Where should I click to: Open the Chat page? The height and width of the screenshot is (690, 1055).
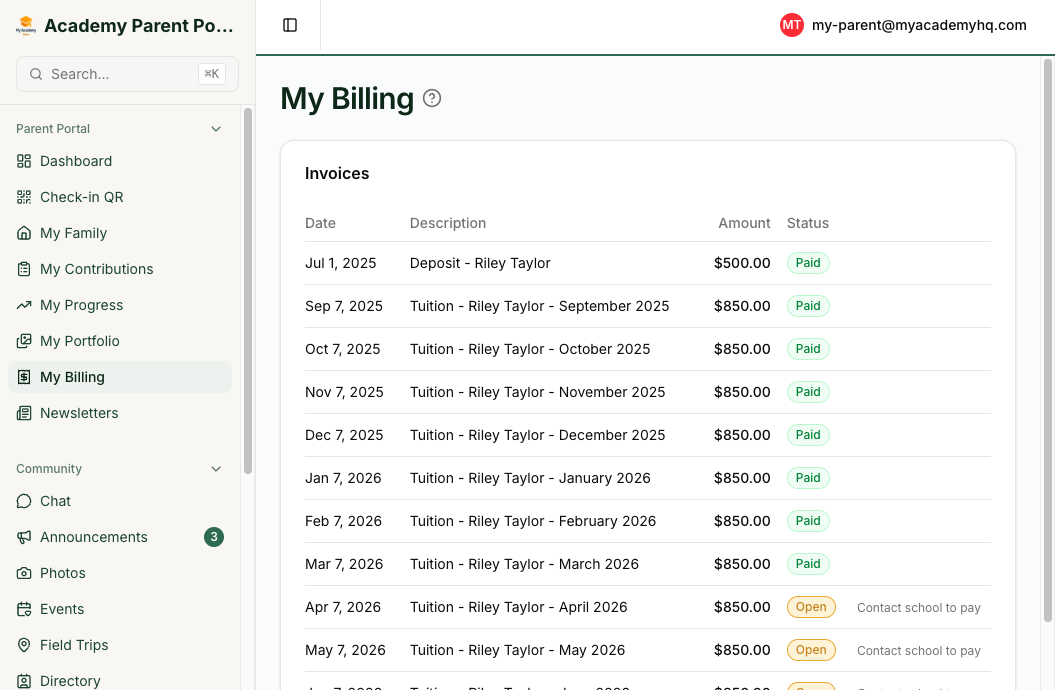(120, 501)
